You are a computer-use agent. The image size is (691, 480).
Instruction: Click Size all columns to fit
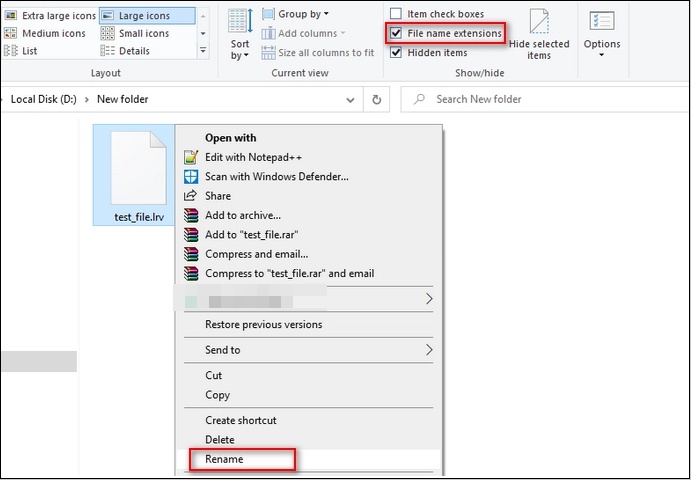point(317,53)
